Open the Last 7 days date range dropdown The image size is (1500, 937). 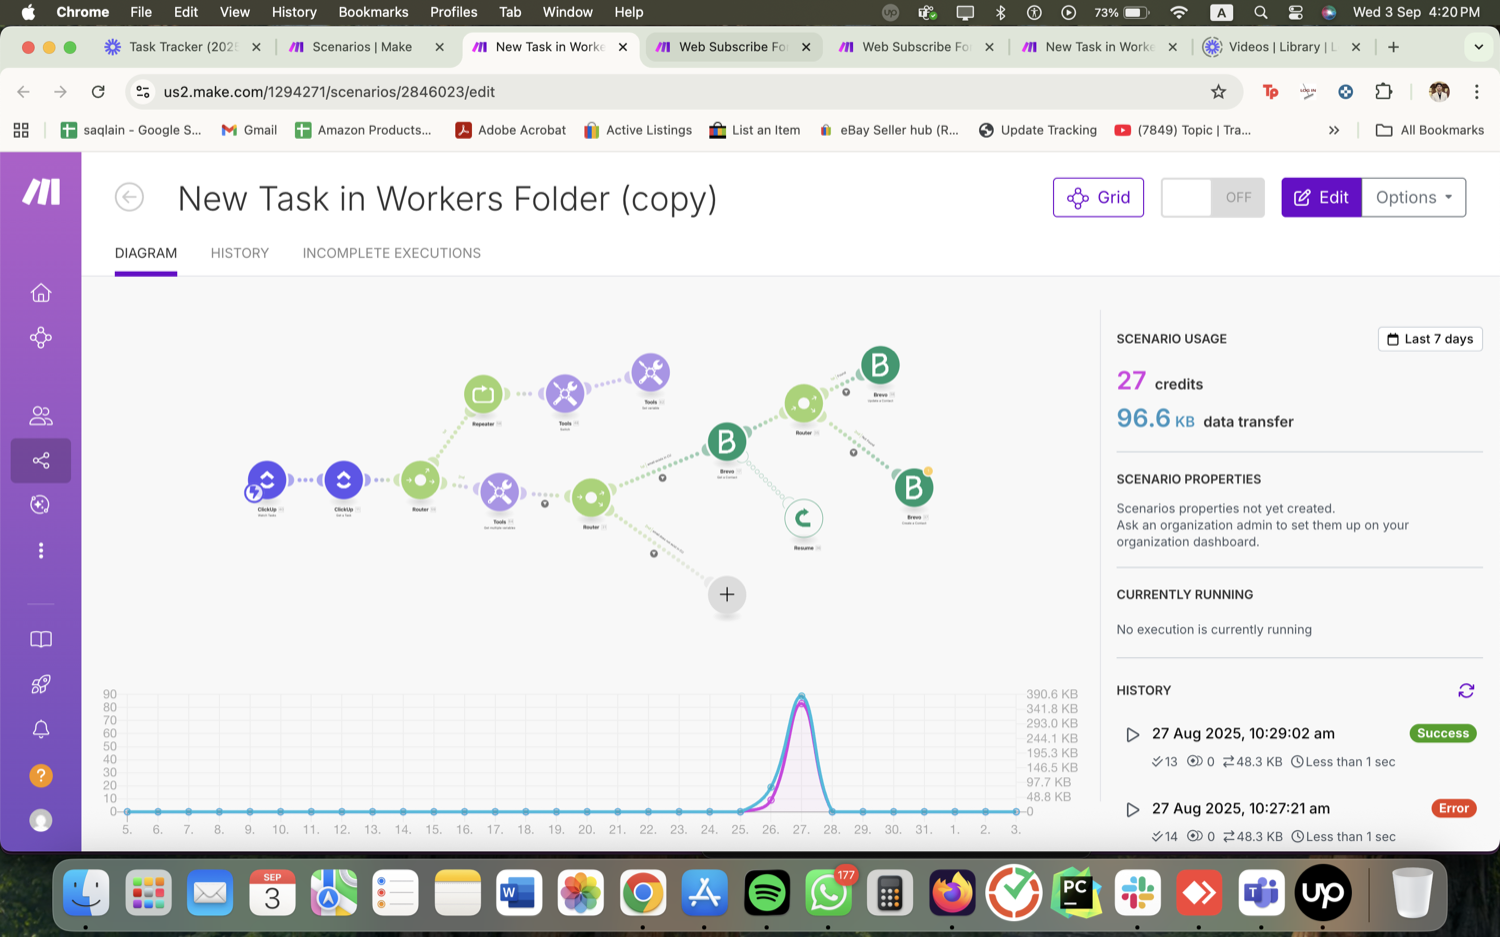(x=1430, y=339)
